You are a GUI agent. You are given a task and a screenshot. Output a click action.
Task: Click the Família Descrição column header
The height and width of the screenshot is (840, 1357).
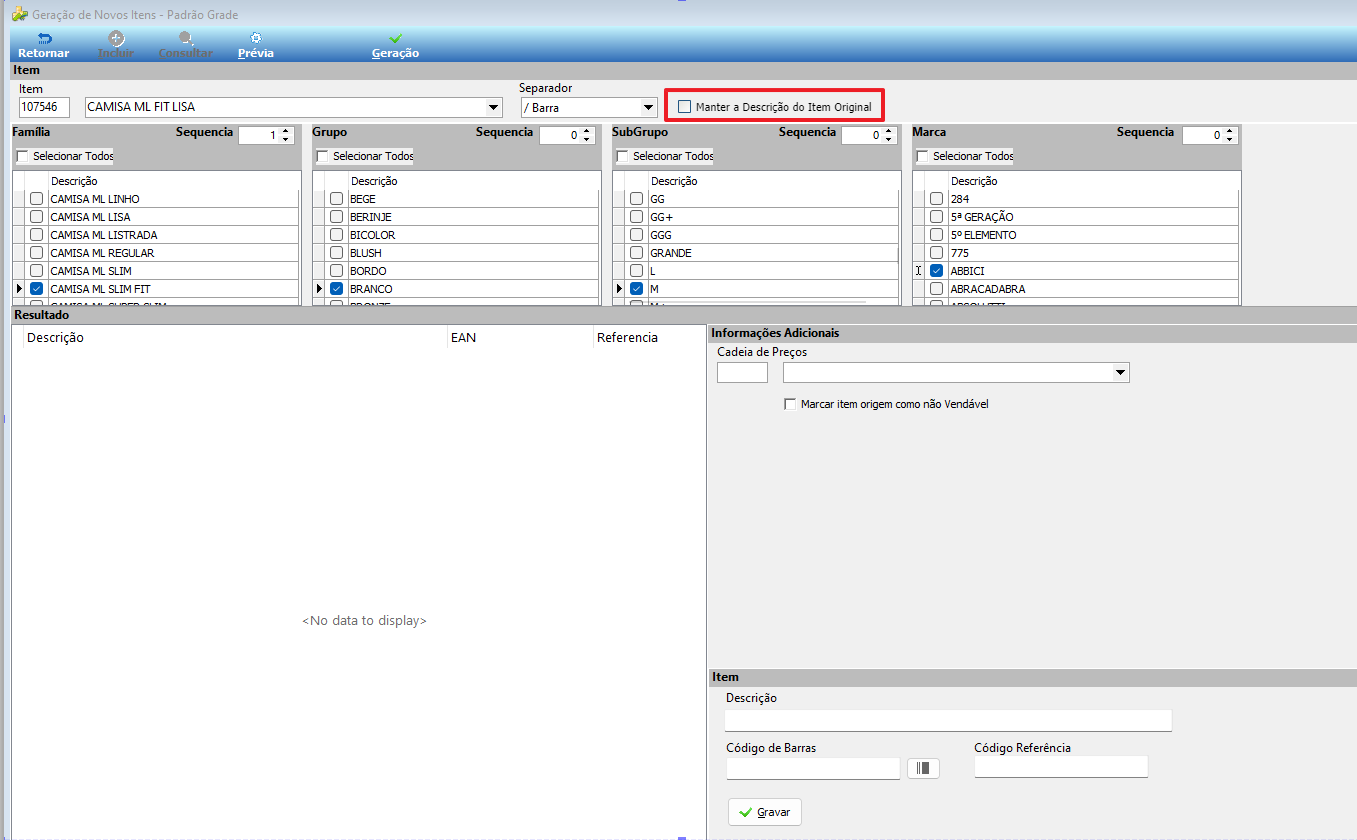coord(173,181)
